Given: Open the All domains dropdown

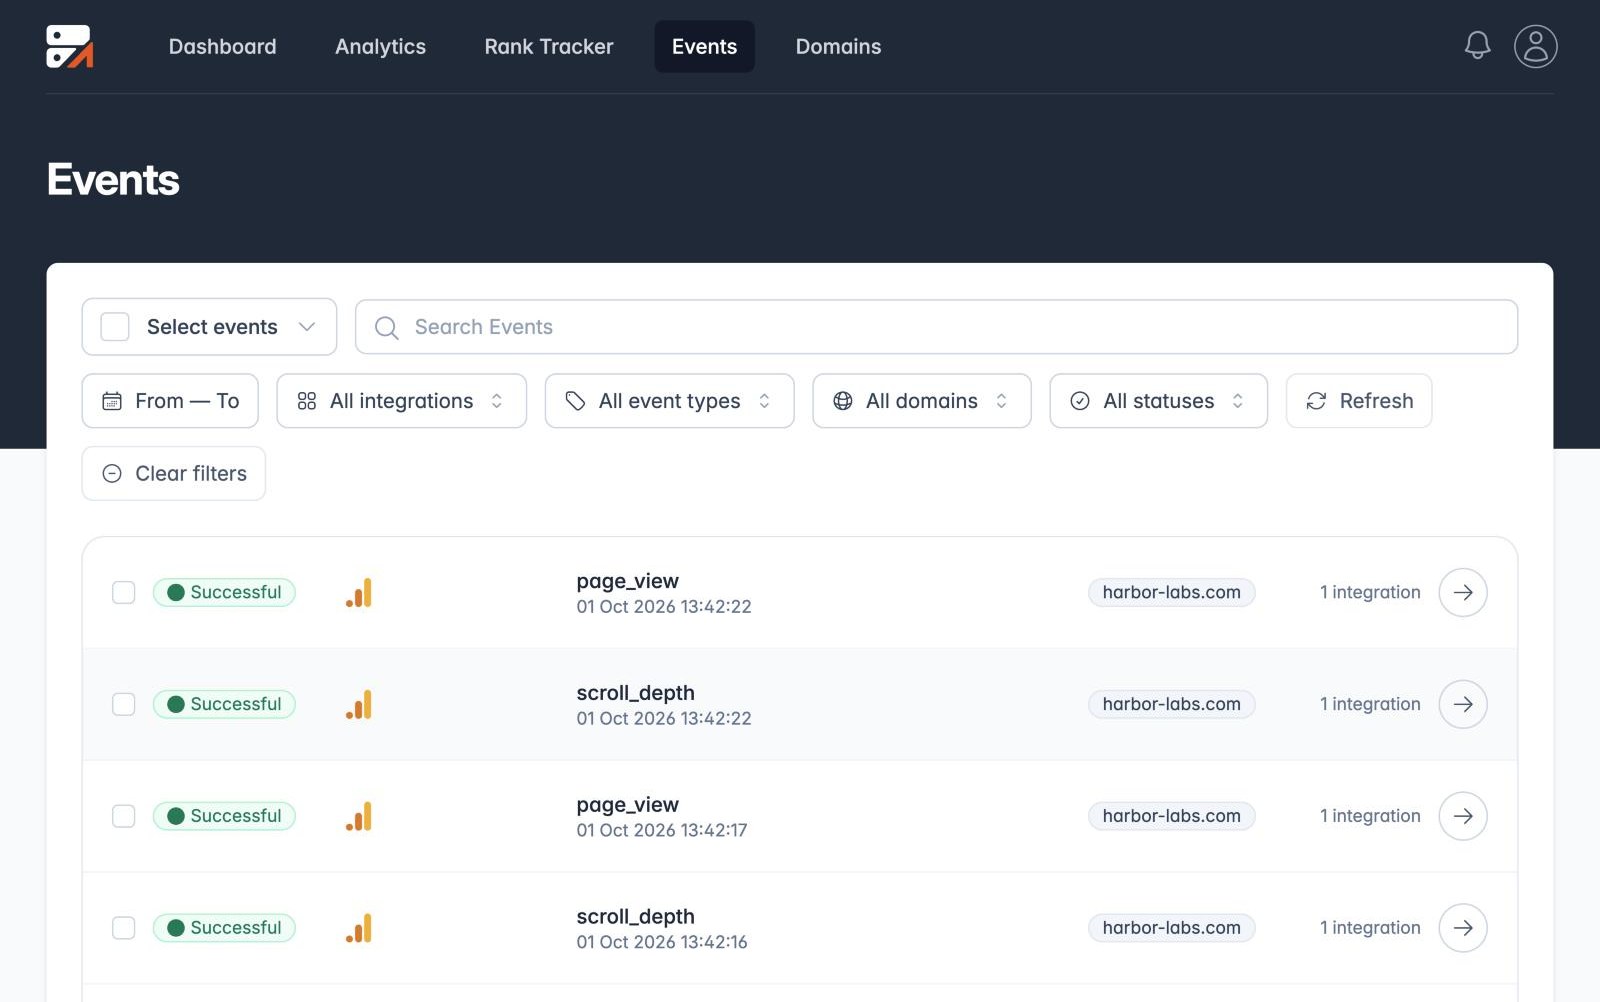Looking at the screenshot, I should [x=921, y=401].
